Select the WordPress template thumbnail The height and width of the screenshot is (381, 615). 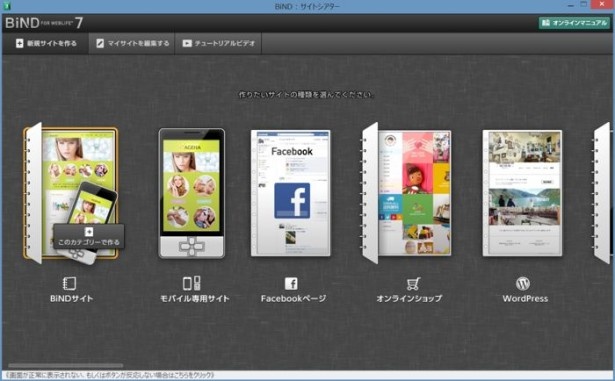click(x=522, y=193)
